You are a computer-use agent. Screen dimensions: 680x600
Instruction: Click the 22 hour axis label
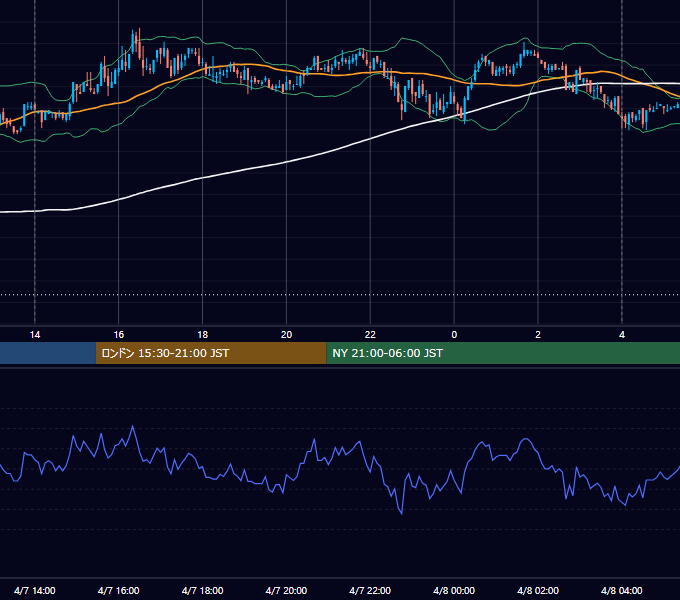pos(370,335)
